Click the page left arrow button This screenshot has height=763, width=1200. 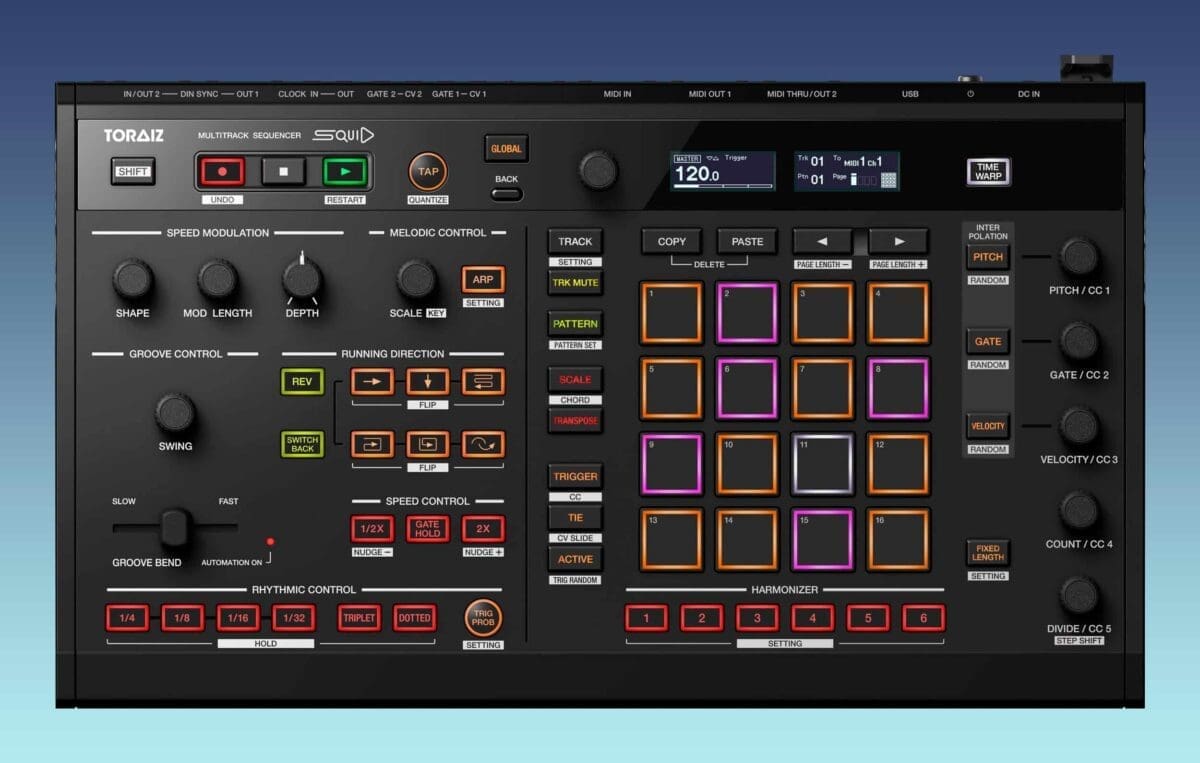[x=822, y=241]
